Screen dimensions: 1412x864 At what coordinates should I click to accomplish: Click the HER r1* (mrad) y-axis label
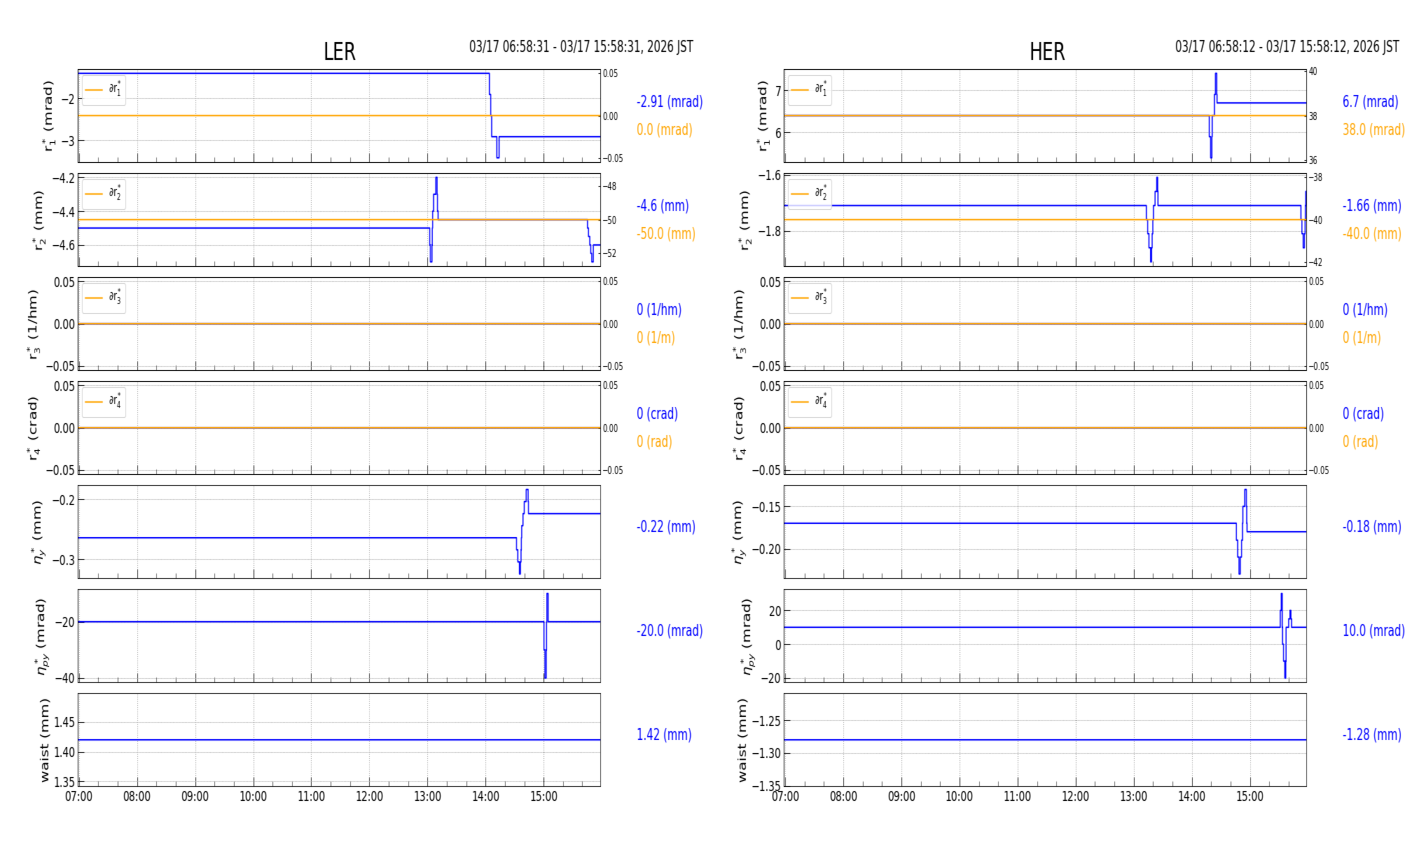pos(764,116)
